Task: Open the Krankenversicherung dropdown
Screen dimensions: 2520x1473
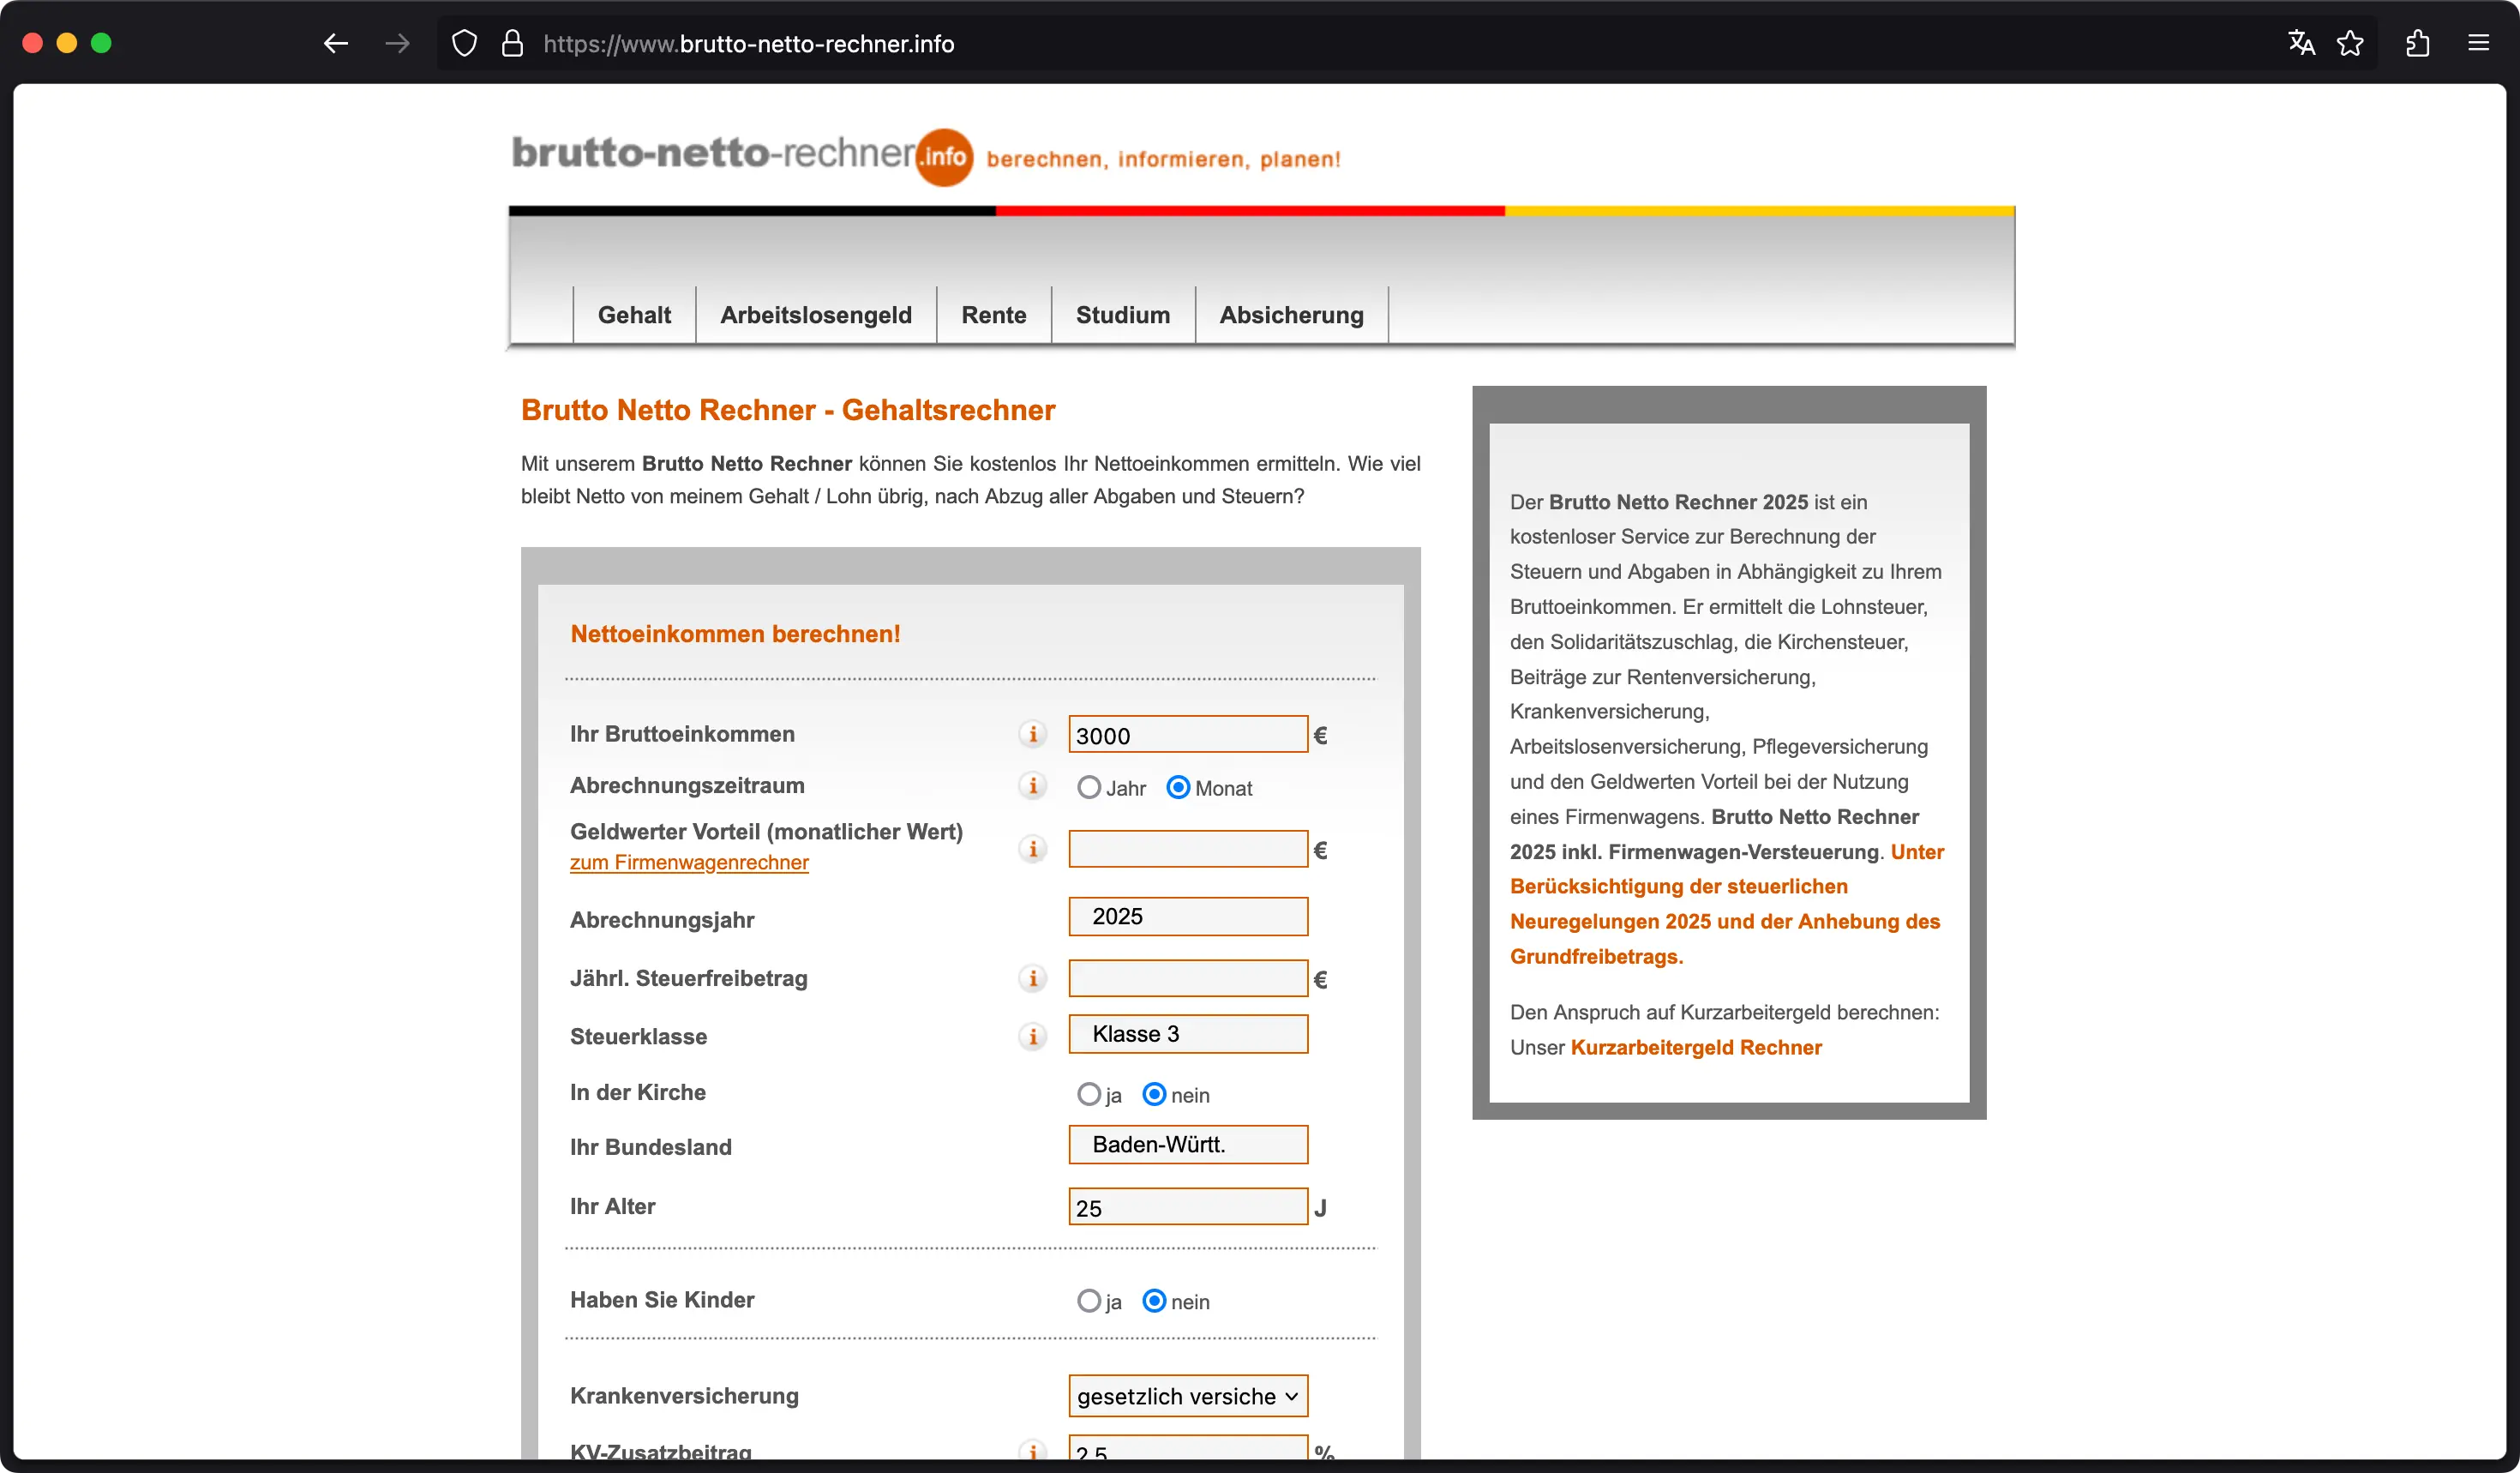Action: (x=1187, y=1396)
